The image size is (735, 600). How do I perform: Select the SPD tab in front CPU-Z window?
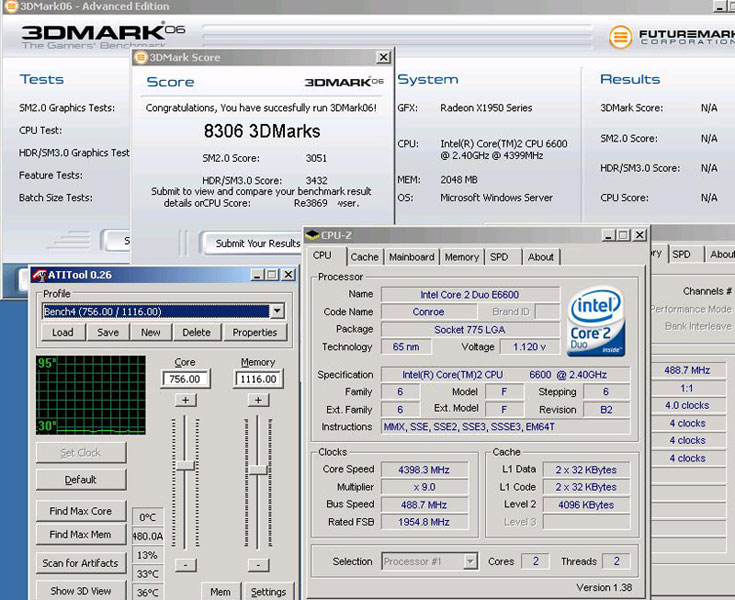pyautogui.click(x=499, y=257)
